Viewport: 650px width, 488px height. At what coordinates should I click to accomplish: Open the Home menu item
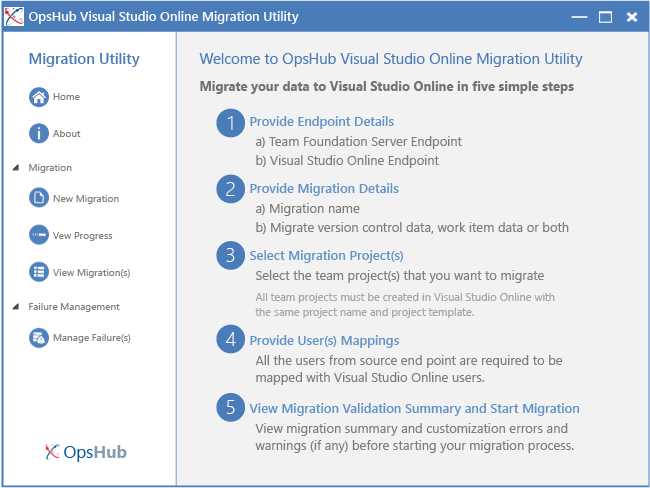pyautogui.click(x=66, y=97)
